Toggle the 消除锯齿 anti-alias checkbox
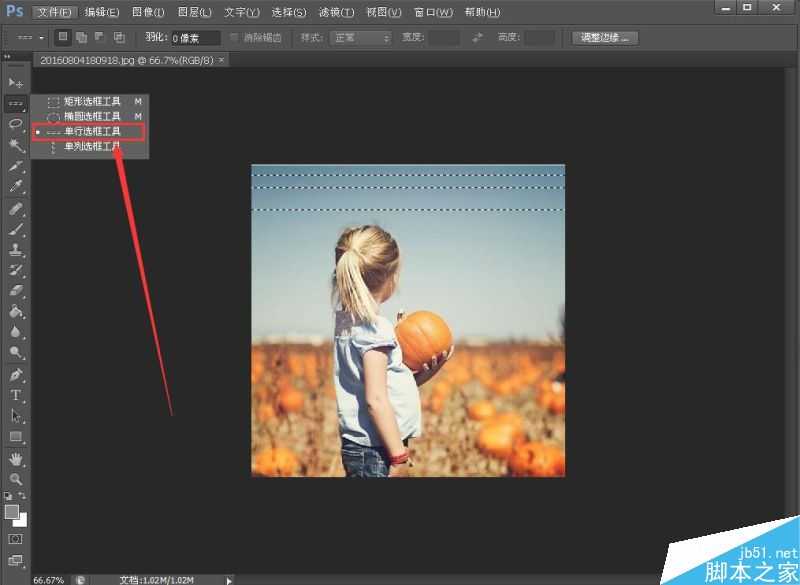800x585 pixels. 235,38
